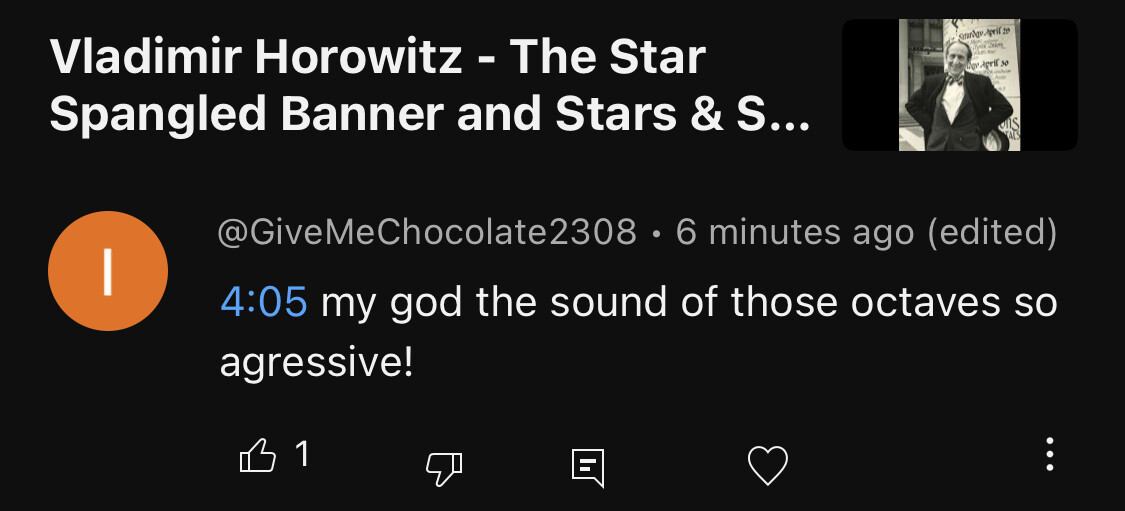Click the word "octaves" in the comment
Viewport: 1125px width, 511px height.
(919, 301)
